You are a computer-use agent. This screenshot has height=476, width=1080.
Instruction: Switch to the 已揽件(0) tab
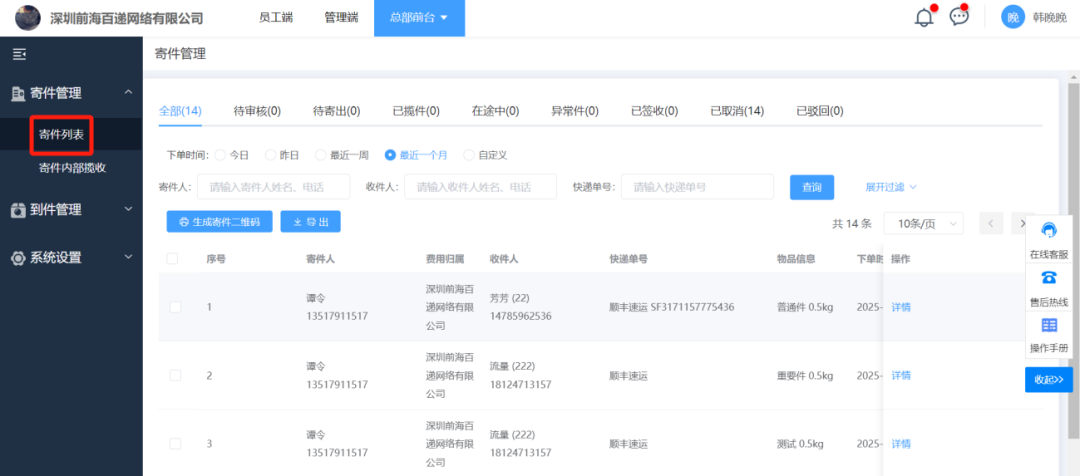click(416, 111)
